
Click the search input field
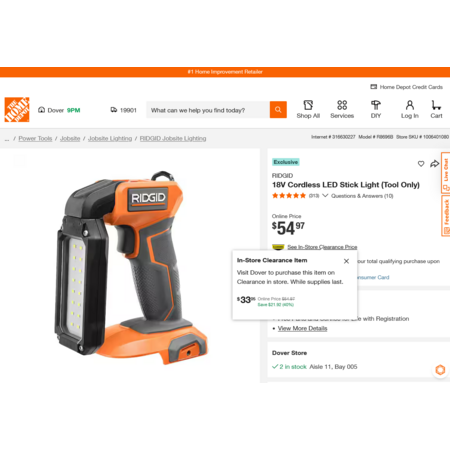pos(208,110)
